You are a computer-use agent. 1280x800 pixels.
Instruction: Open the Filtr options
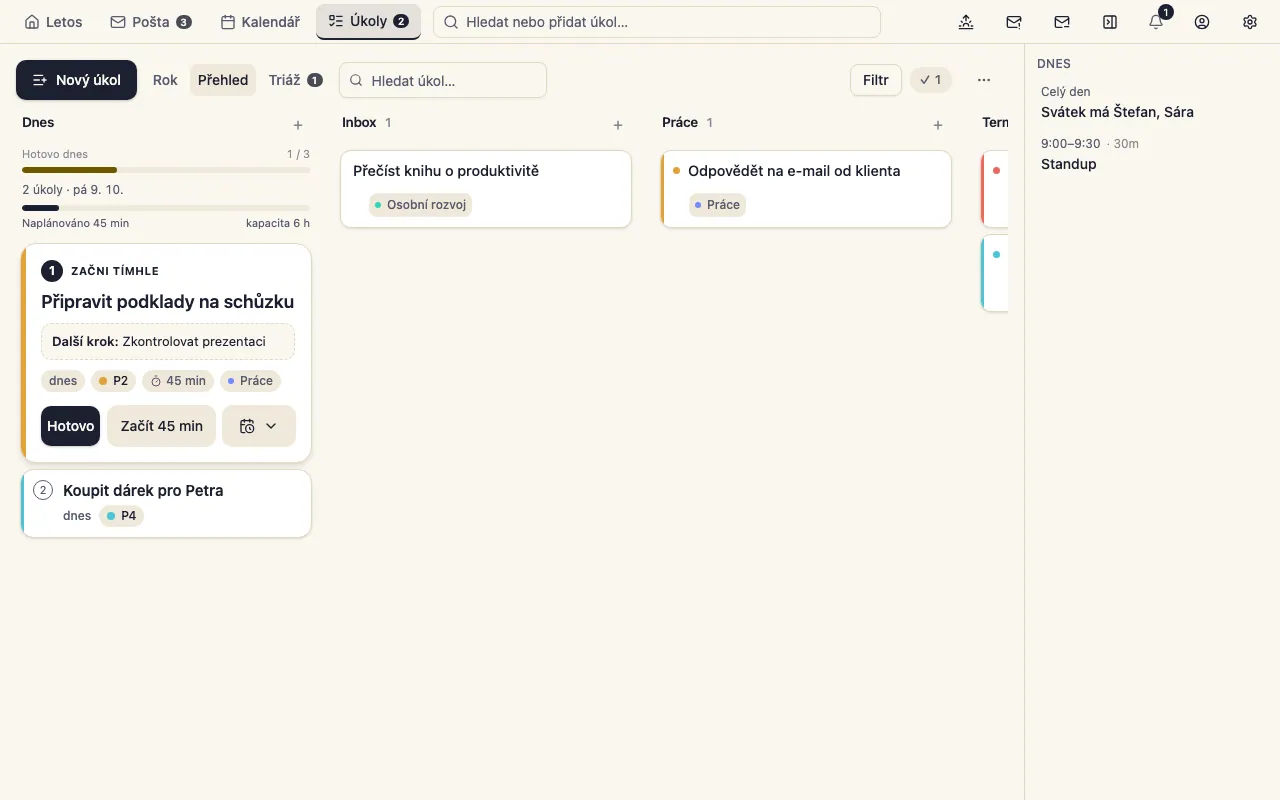pos(876,80)
